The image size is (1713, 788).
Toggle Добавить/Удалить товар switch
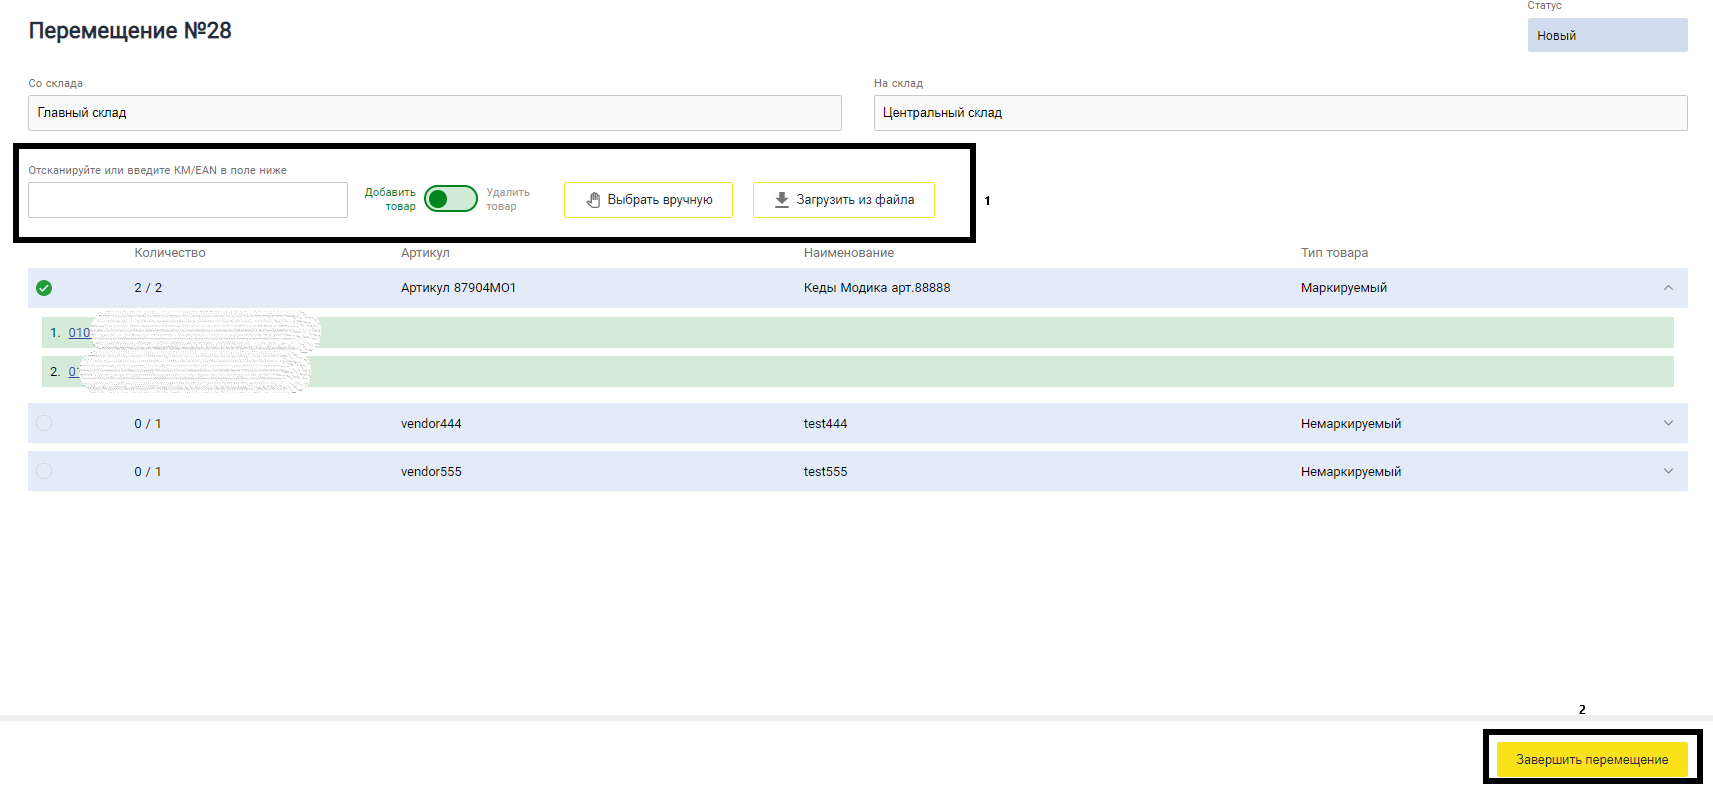point(451,199)
